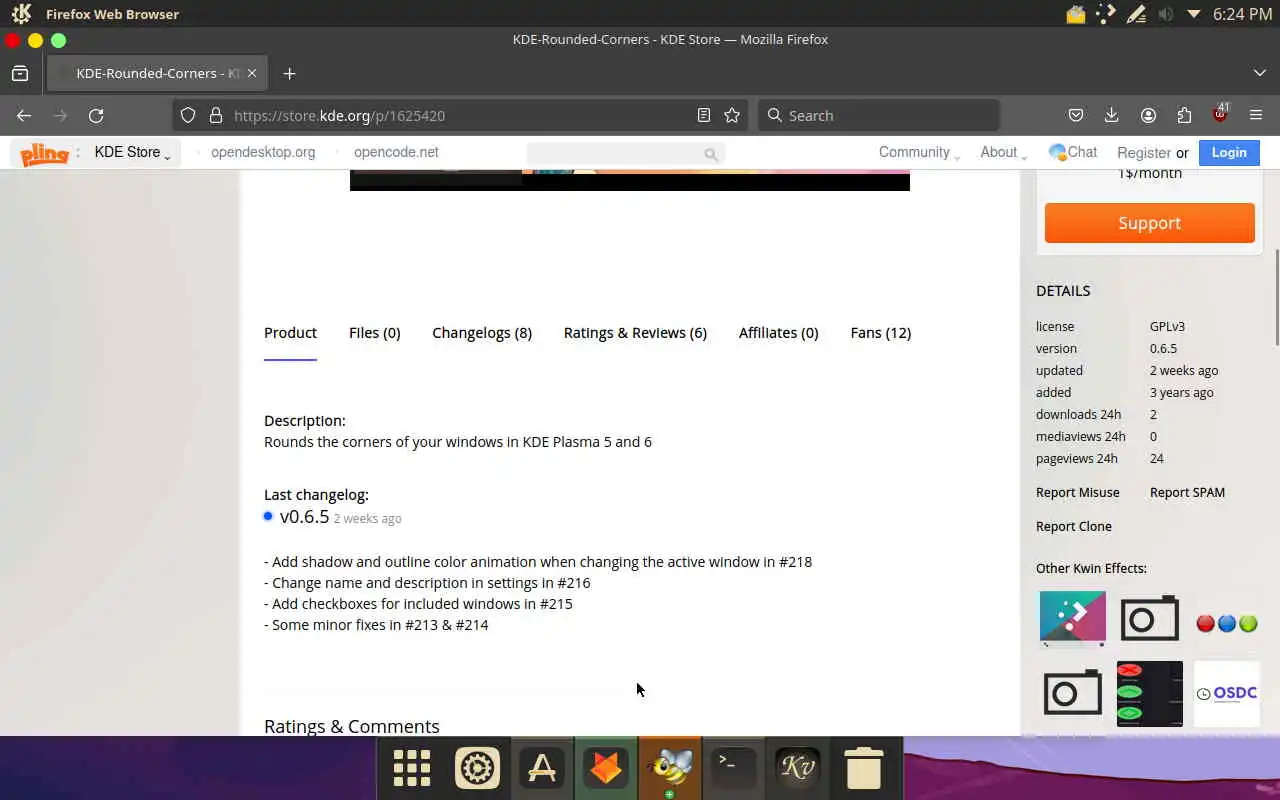Viewport: 1280px width, 800px height.
Task: Open the trash icon in dock
Action: (x=863, y=768)
